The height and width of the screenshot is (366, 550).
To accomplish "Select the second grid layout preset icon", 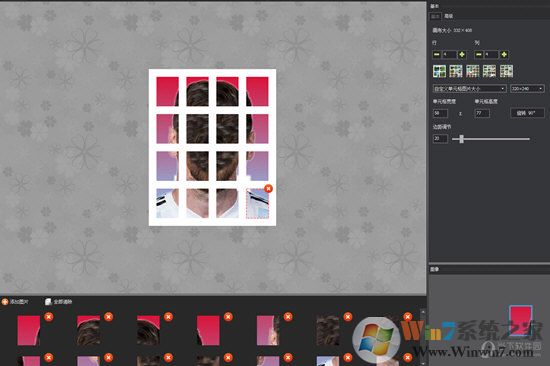I will tap(456, 71).
